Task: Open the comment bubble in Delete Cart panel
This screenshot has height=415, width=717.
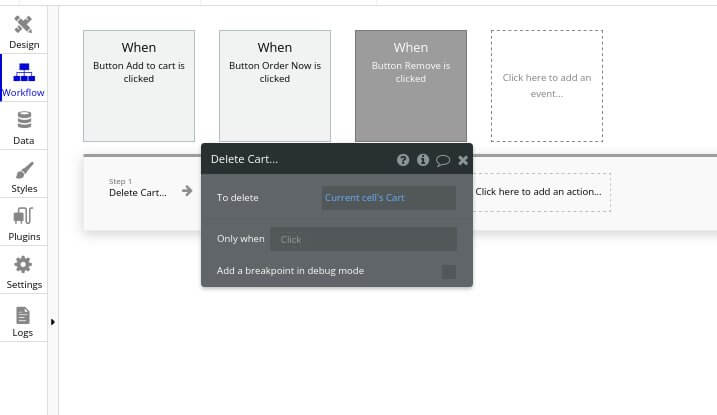Action: click(443, 160)
